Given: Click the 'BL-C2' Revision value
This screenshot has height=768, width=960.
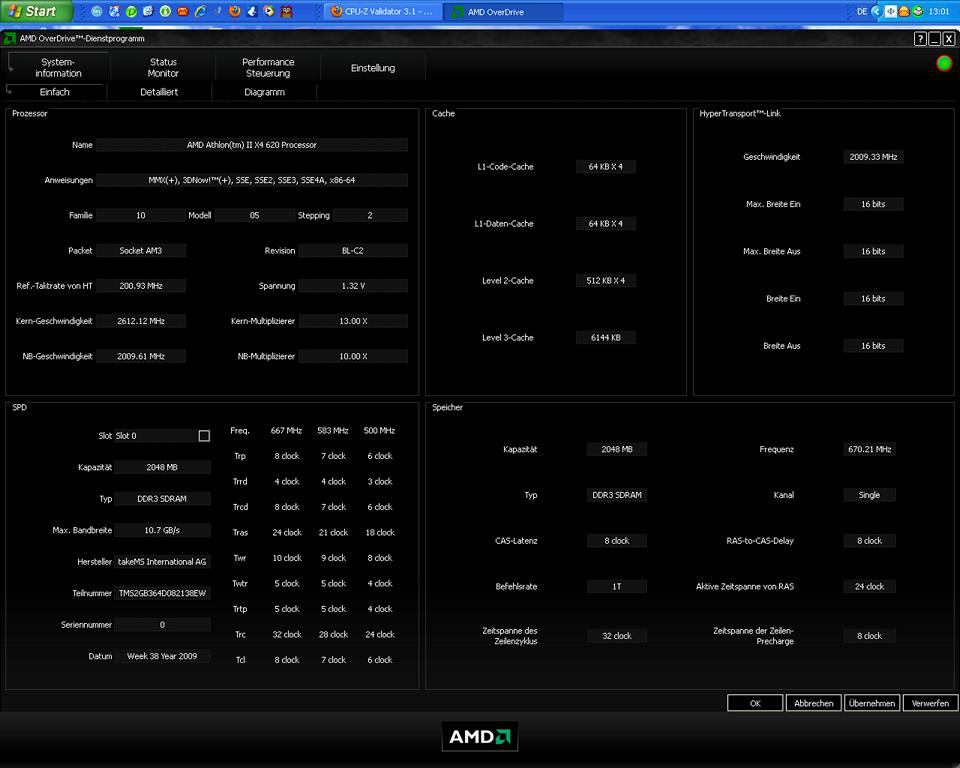Looking at the screenshot, I should 353,250.
